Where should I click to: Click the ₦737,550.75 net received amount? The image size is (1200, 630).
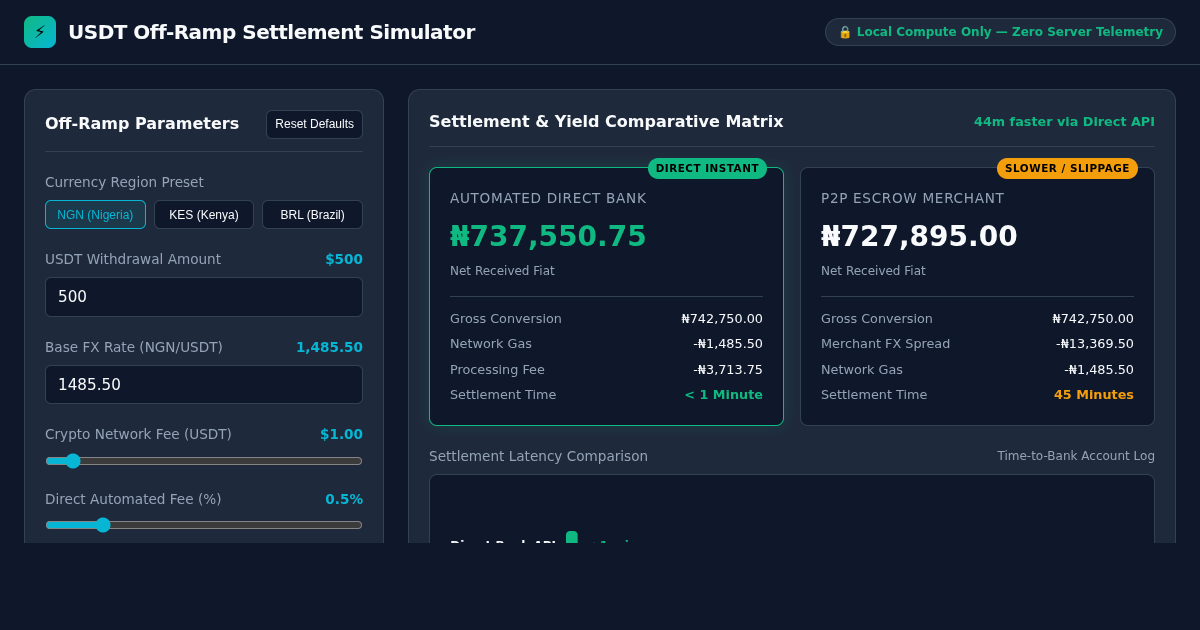tap(548, 236)
